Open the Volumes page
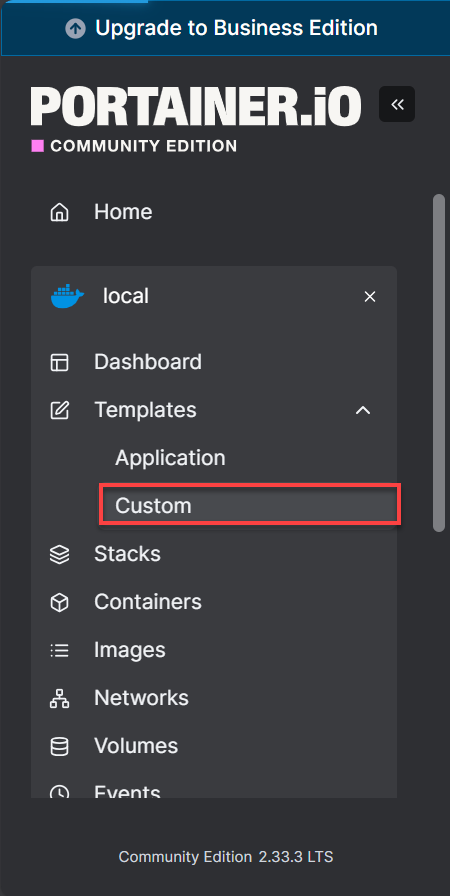The height and width of the screenshot is (896, 450). pos(136,746)
